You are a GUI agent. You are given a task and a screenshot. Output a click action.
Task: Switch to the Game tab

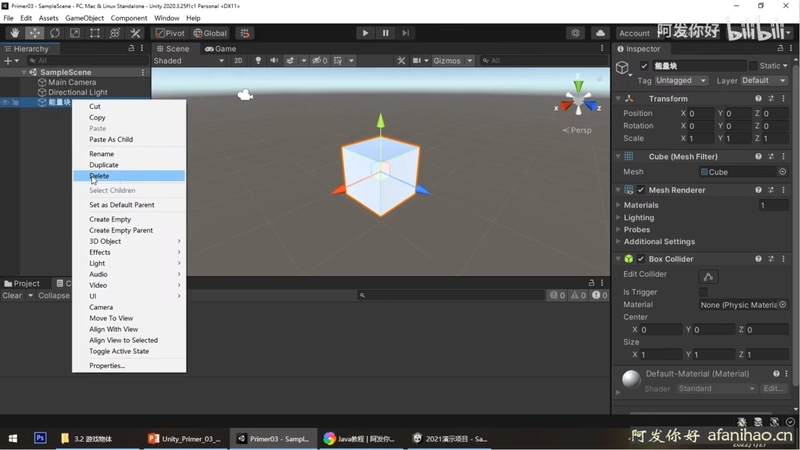pyautogui.click(x=221, y=49)
